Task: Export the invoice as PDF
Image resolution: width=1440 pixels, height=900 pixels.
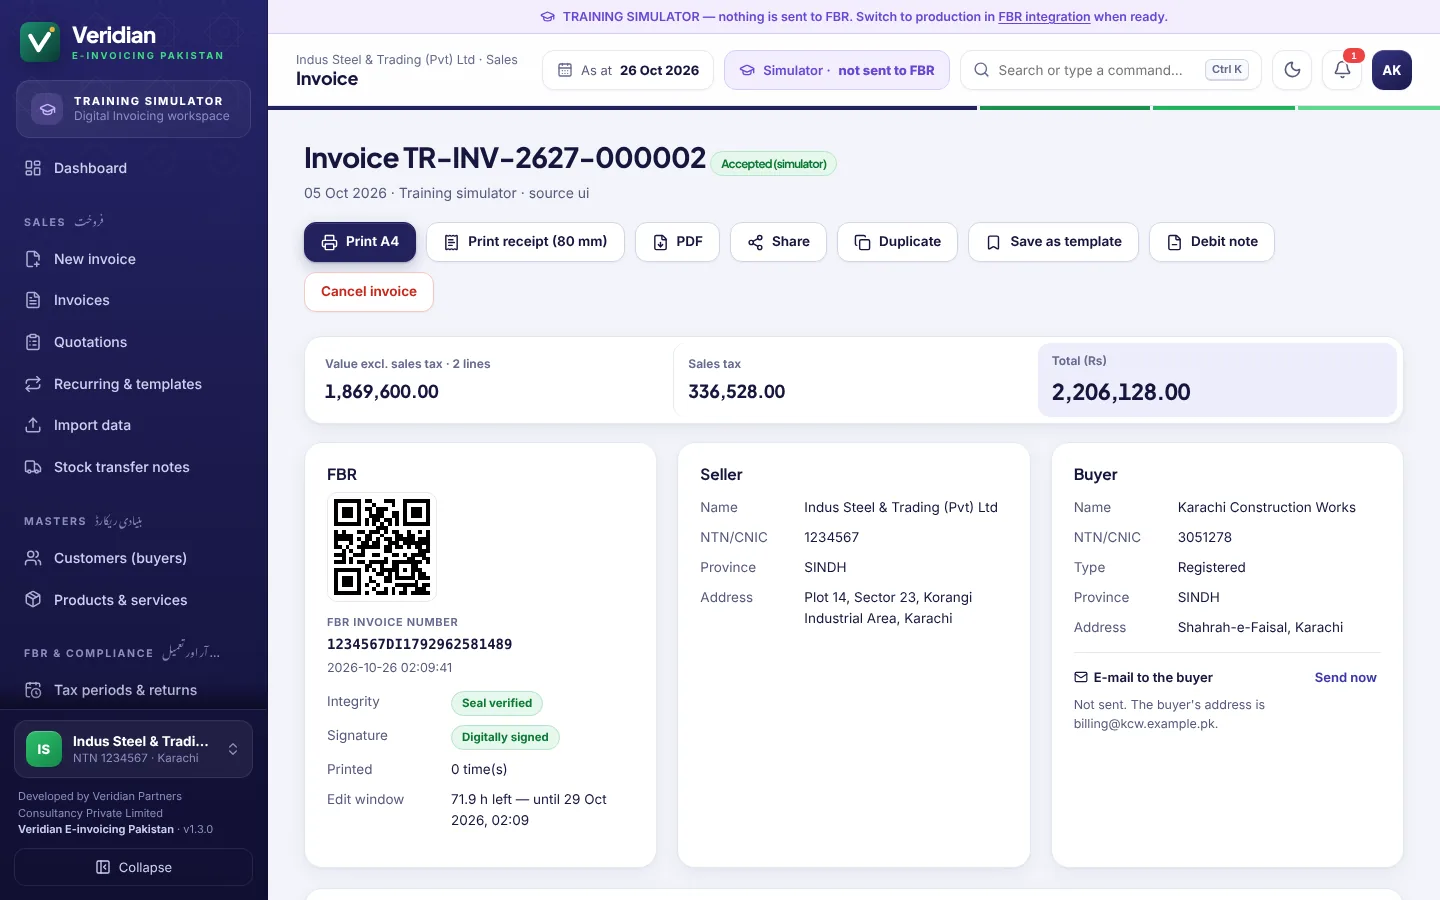Action: tap(677, 242)
